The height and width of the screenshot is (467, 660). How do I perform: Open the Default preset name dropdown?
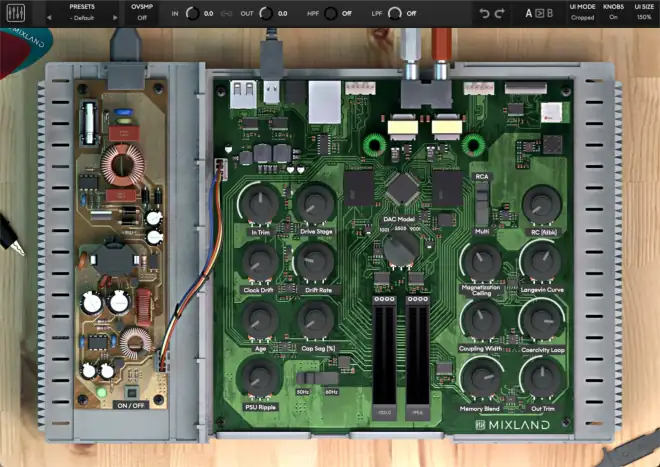(x=82, y=18)
